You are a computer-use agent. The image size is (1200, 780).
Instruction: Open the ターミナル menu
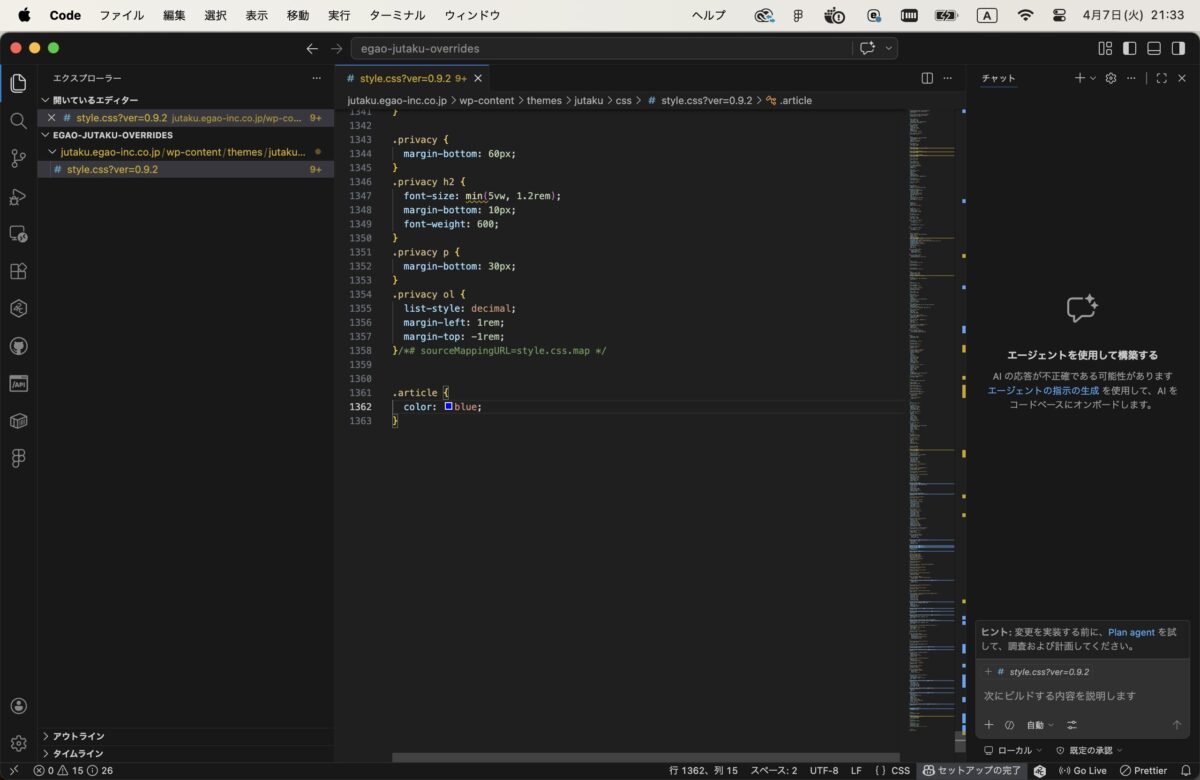pos(397,15)
